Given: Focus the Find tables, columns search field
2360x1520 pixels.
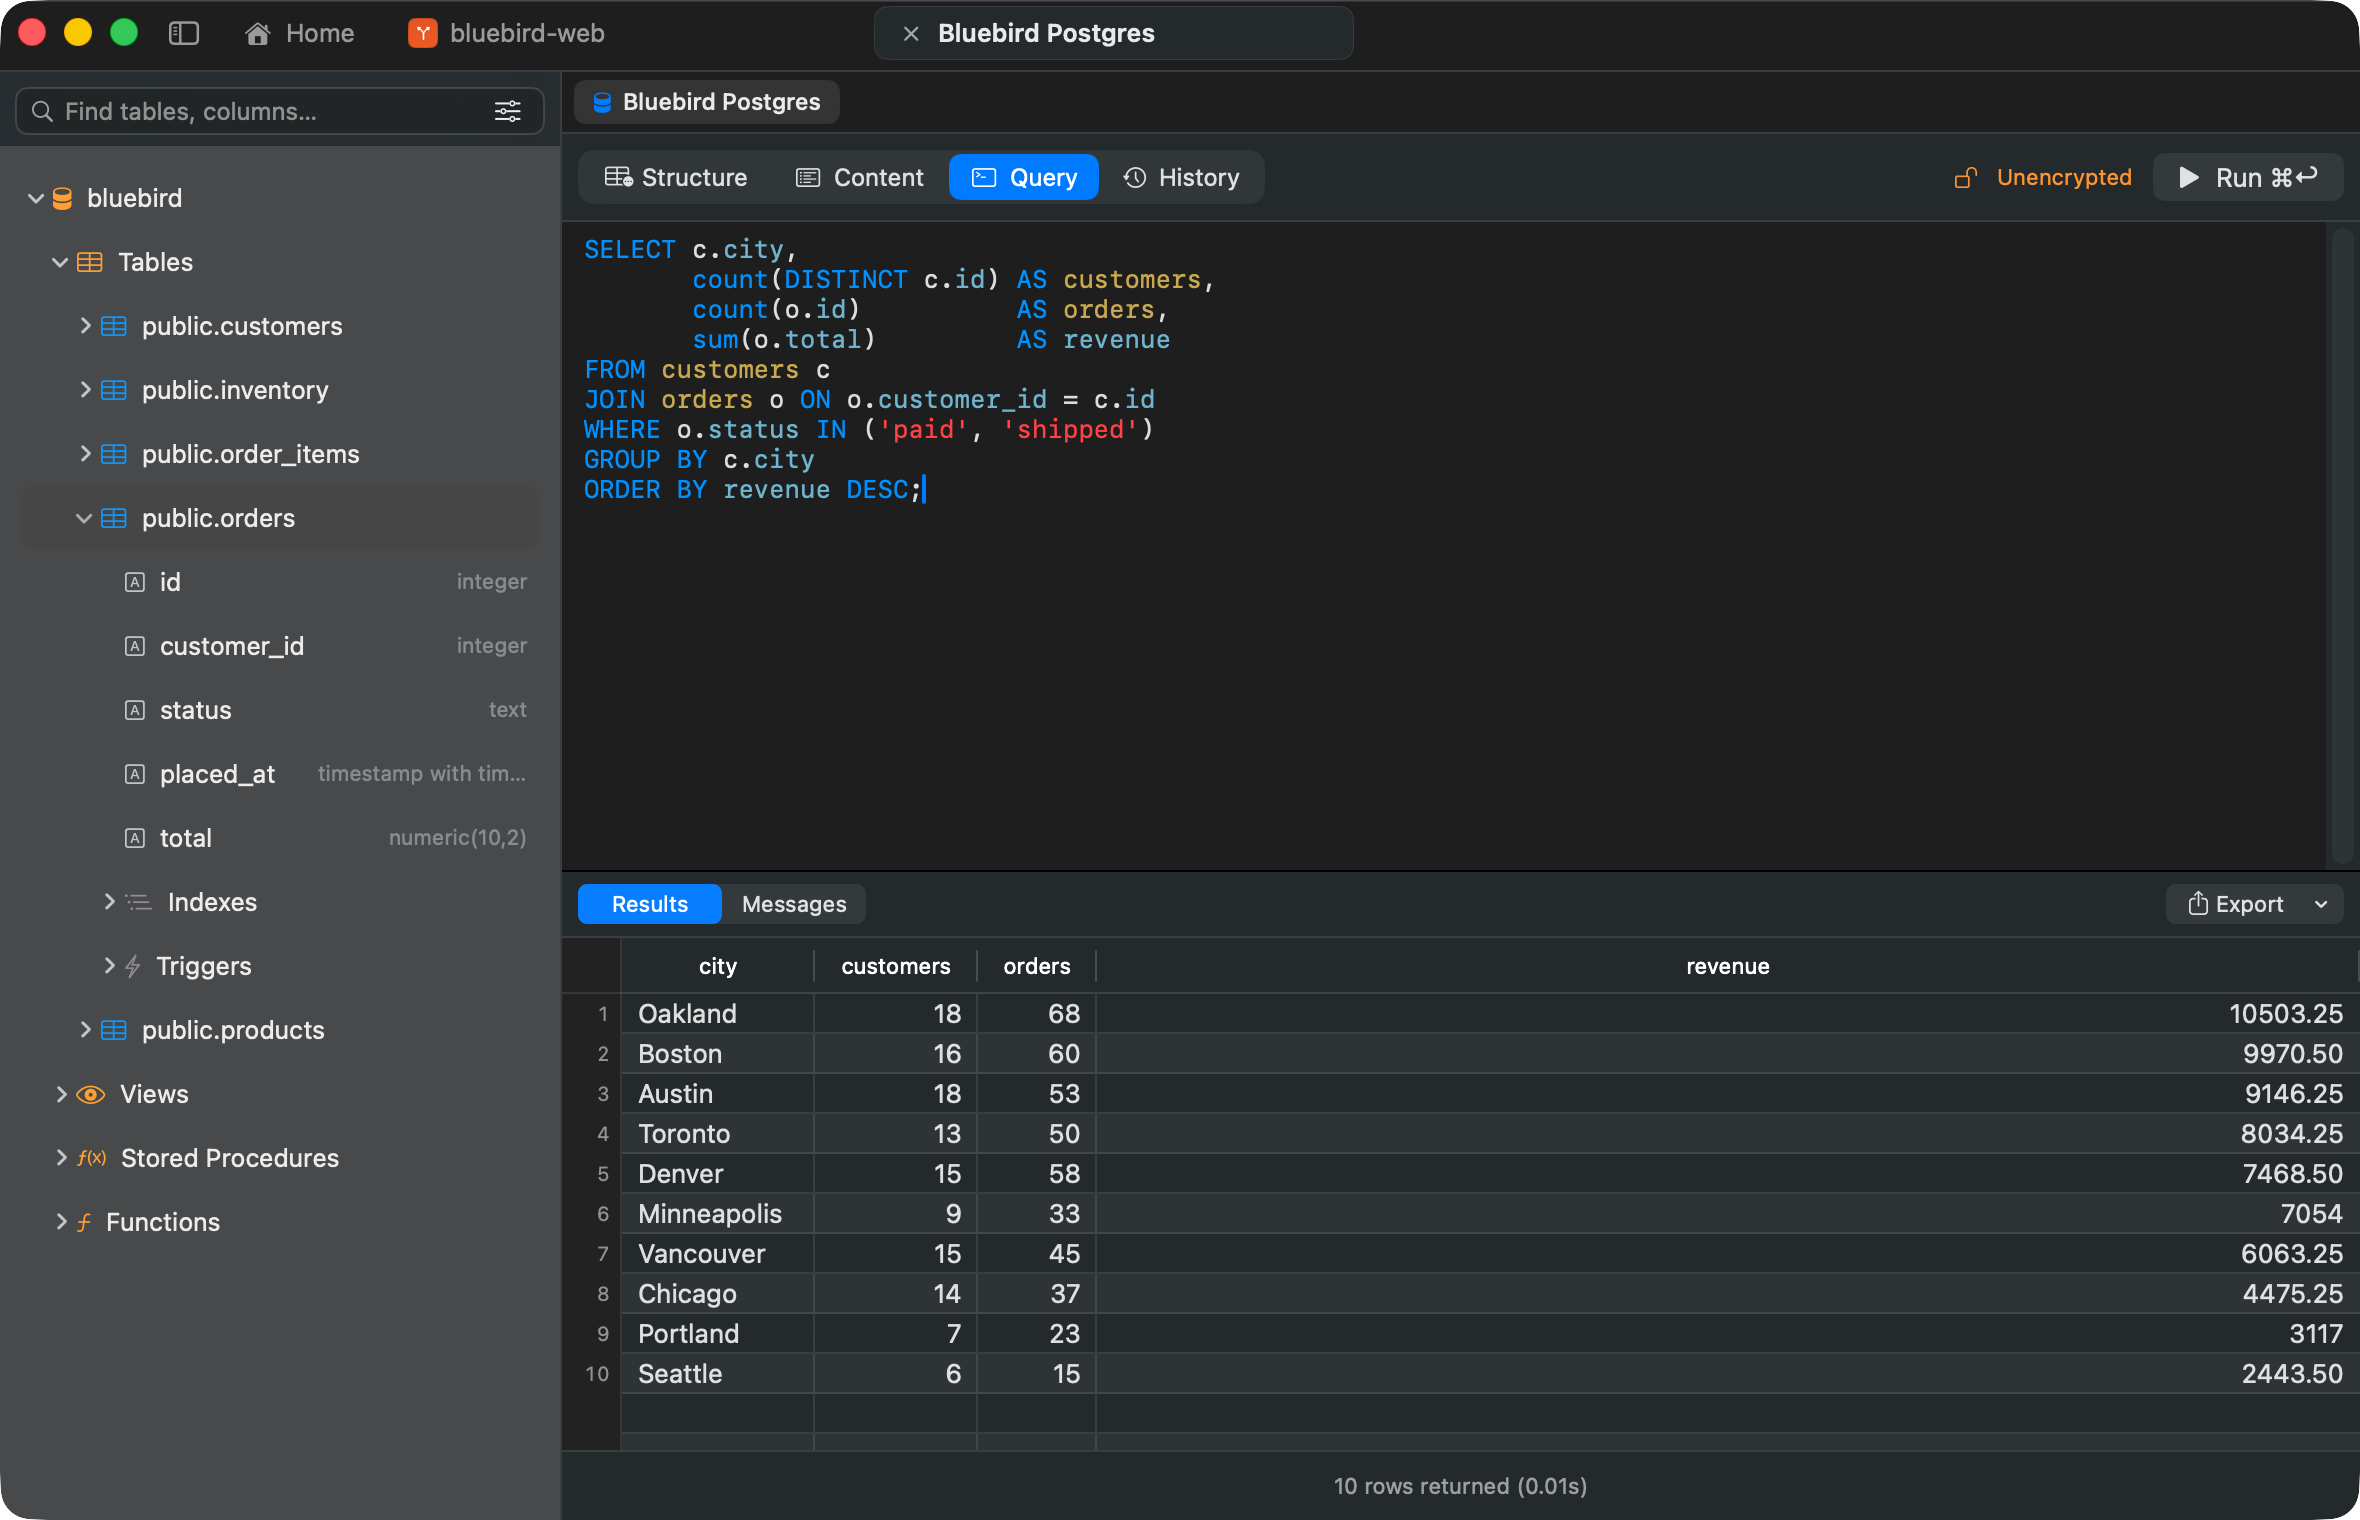Looking at the screenshot, I should [x=280, y=111].
